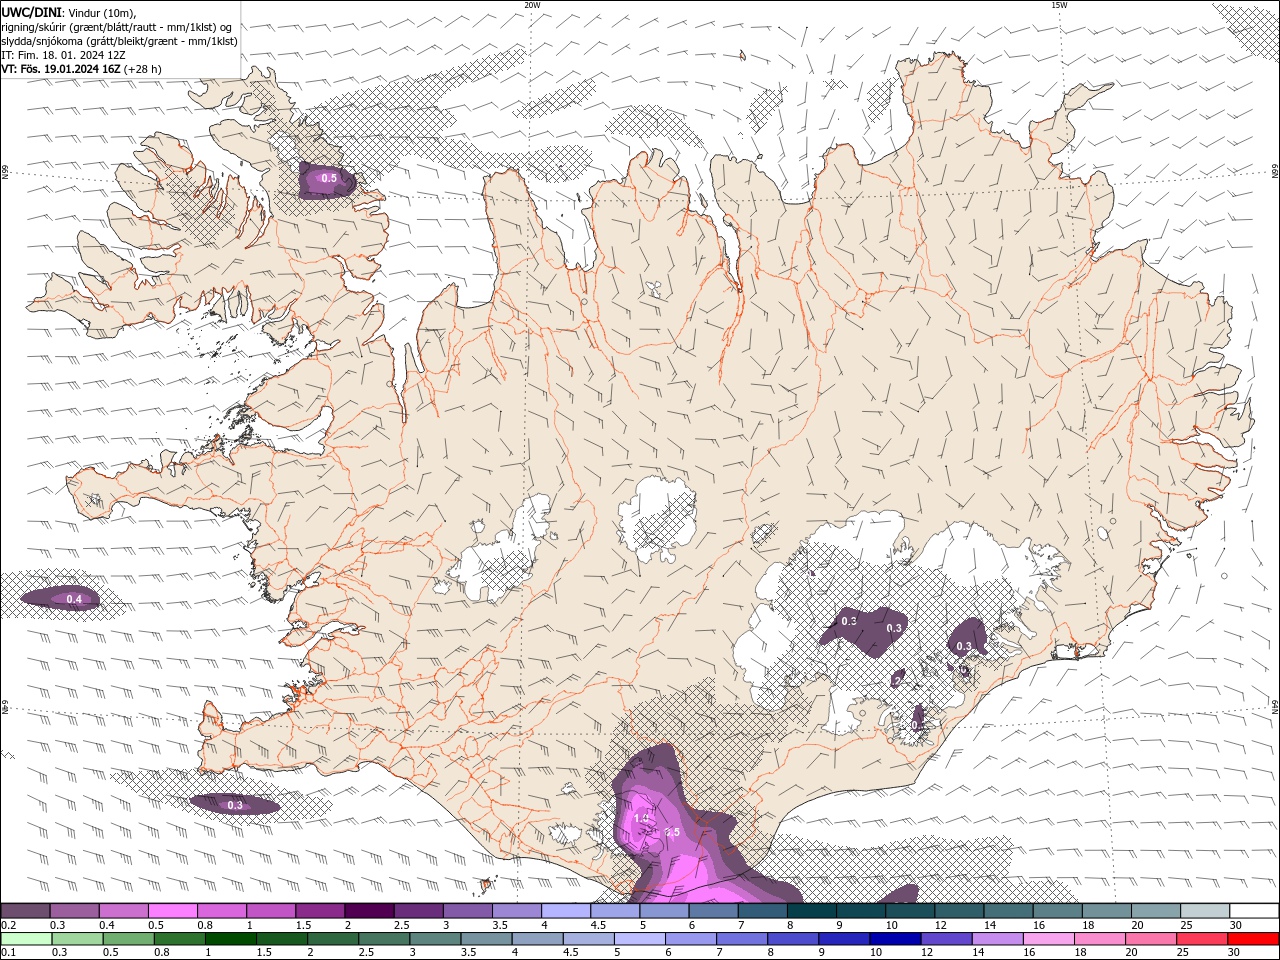Select the light pink 16 swatch in rain scale
The height and width of the screenshot is (960, 1280).
point(1048,939)
